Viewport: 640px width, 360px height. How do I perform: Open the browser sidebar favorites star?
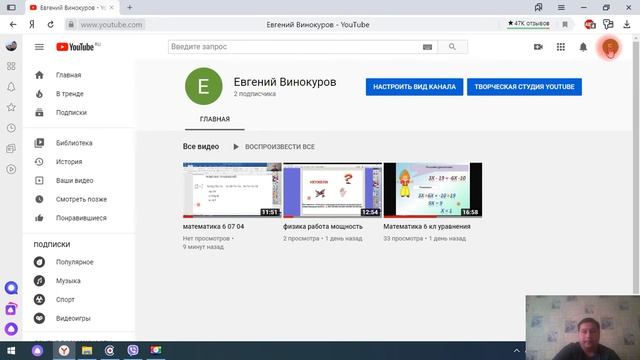pos(11,107)
